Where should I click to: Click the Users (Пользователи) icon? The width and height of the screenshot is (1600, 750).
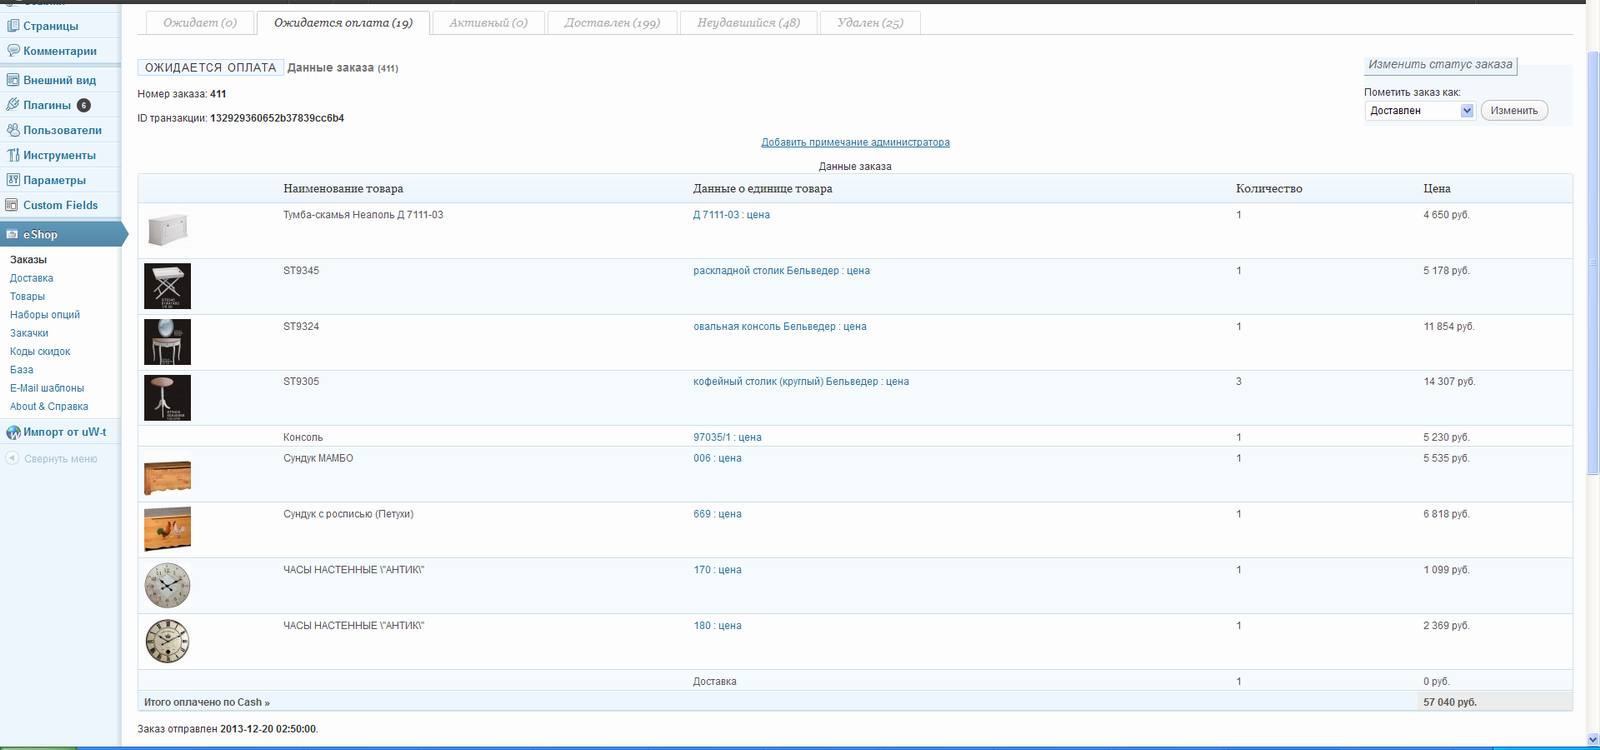13,130
